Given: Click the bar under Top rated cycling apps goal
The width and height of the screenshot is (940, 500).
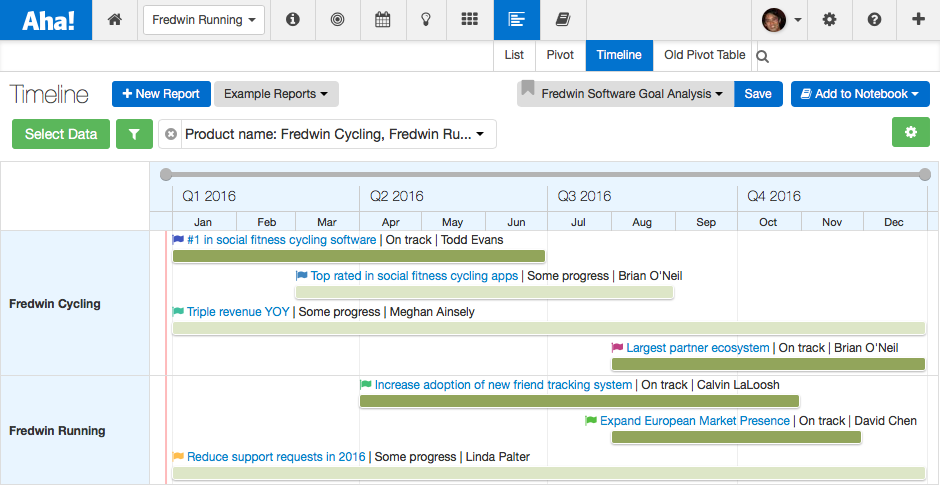Looking at the screenshot, I should [x=484, y=292].
